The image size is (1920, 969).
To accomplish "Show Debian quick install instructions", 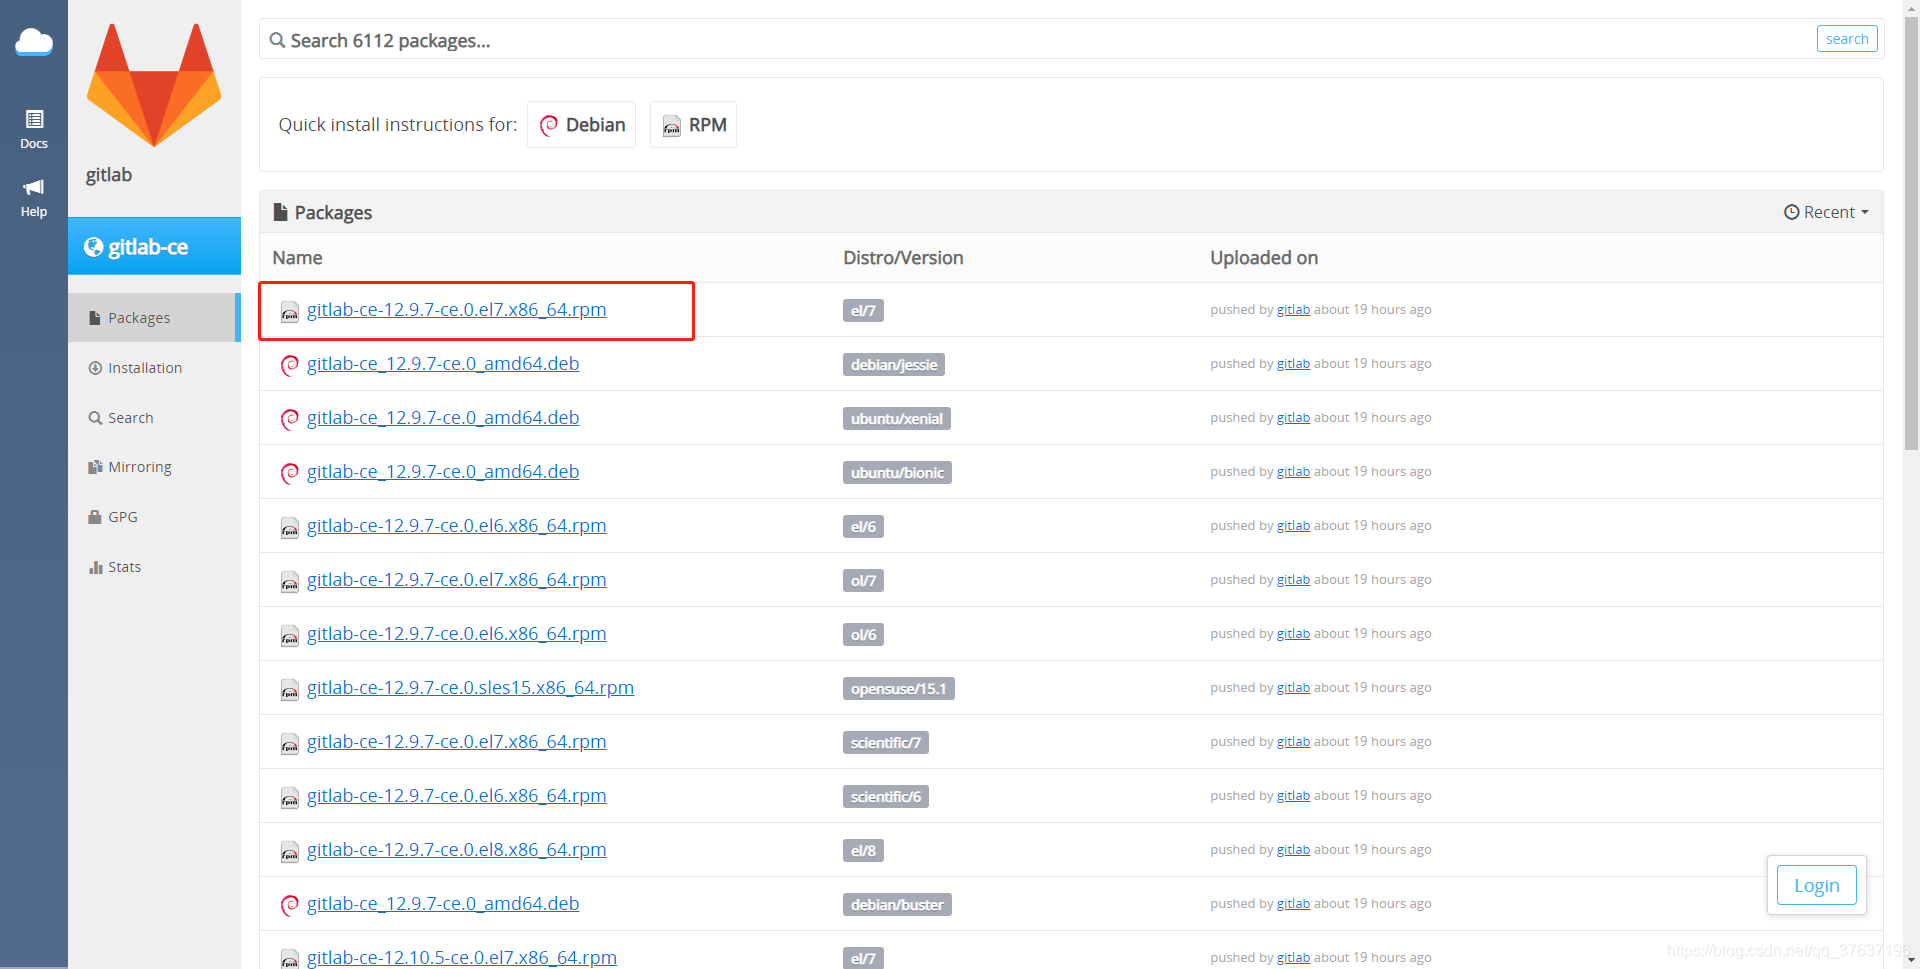I will (582, 125).
